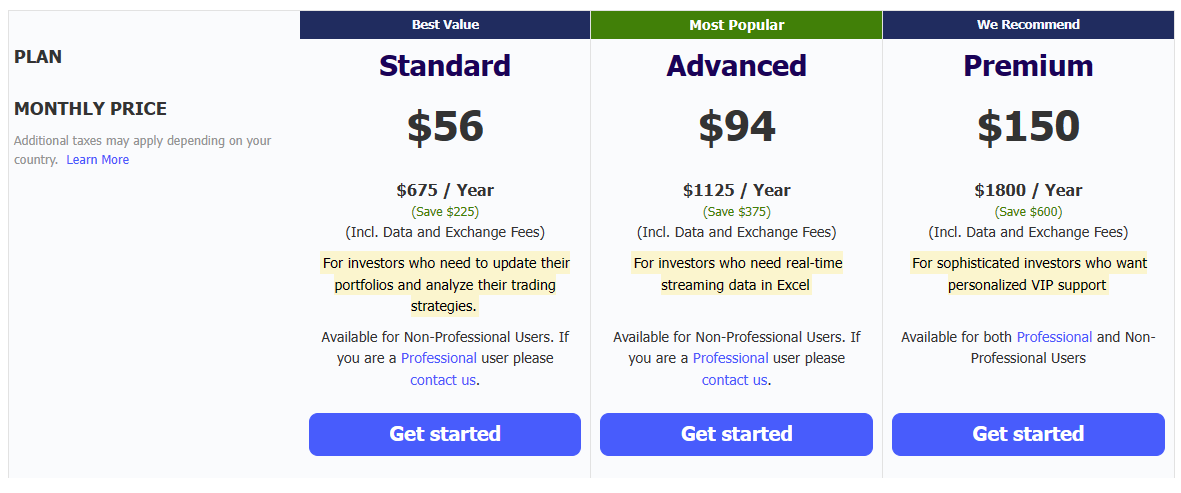Select the Premium plan heading

[1028, 66]
